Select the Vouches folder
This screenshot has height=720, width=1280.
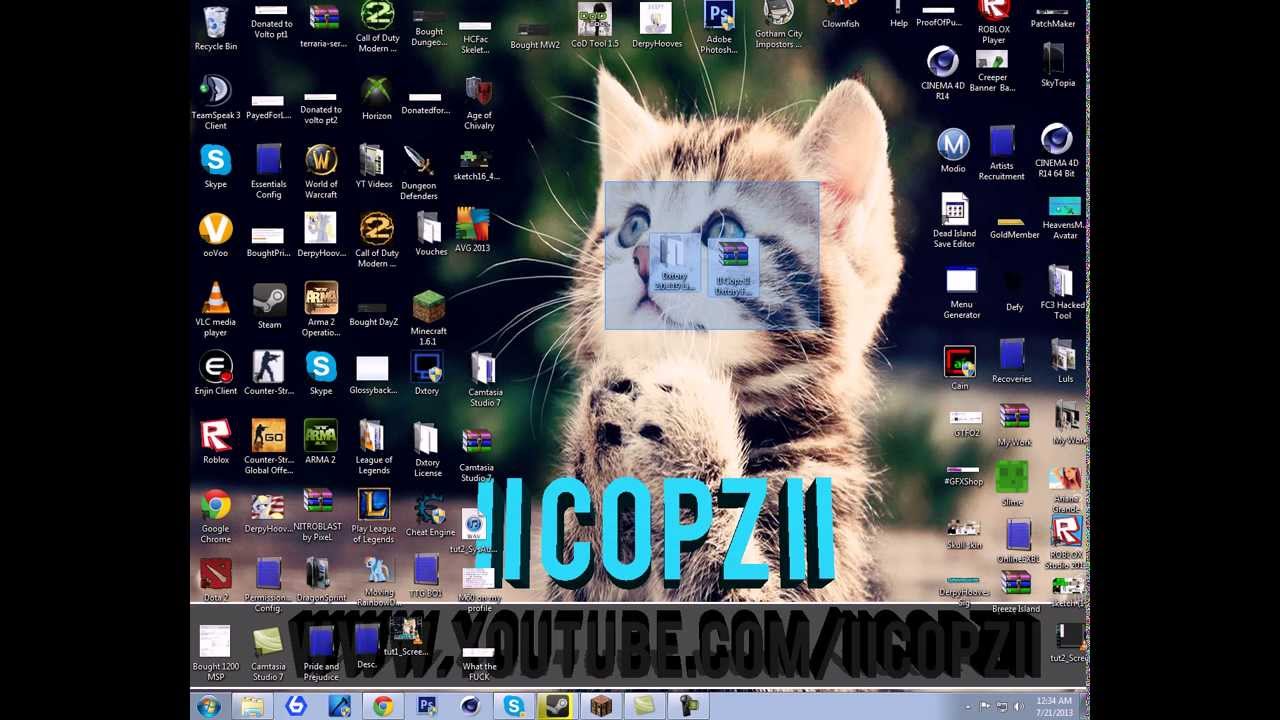pos(431,235)
